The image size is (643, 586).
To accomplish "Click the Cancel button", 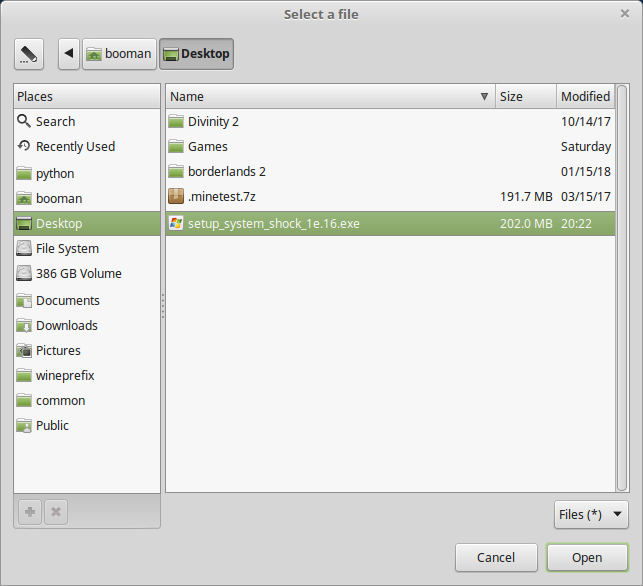I will point(496,557).
